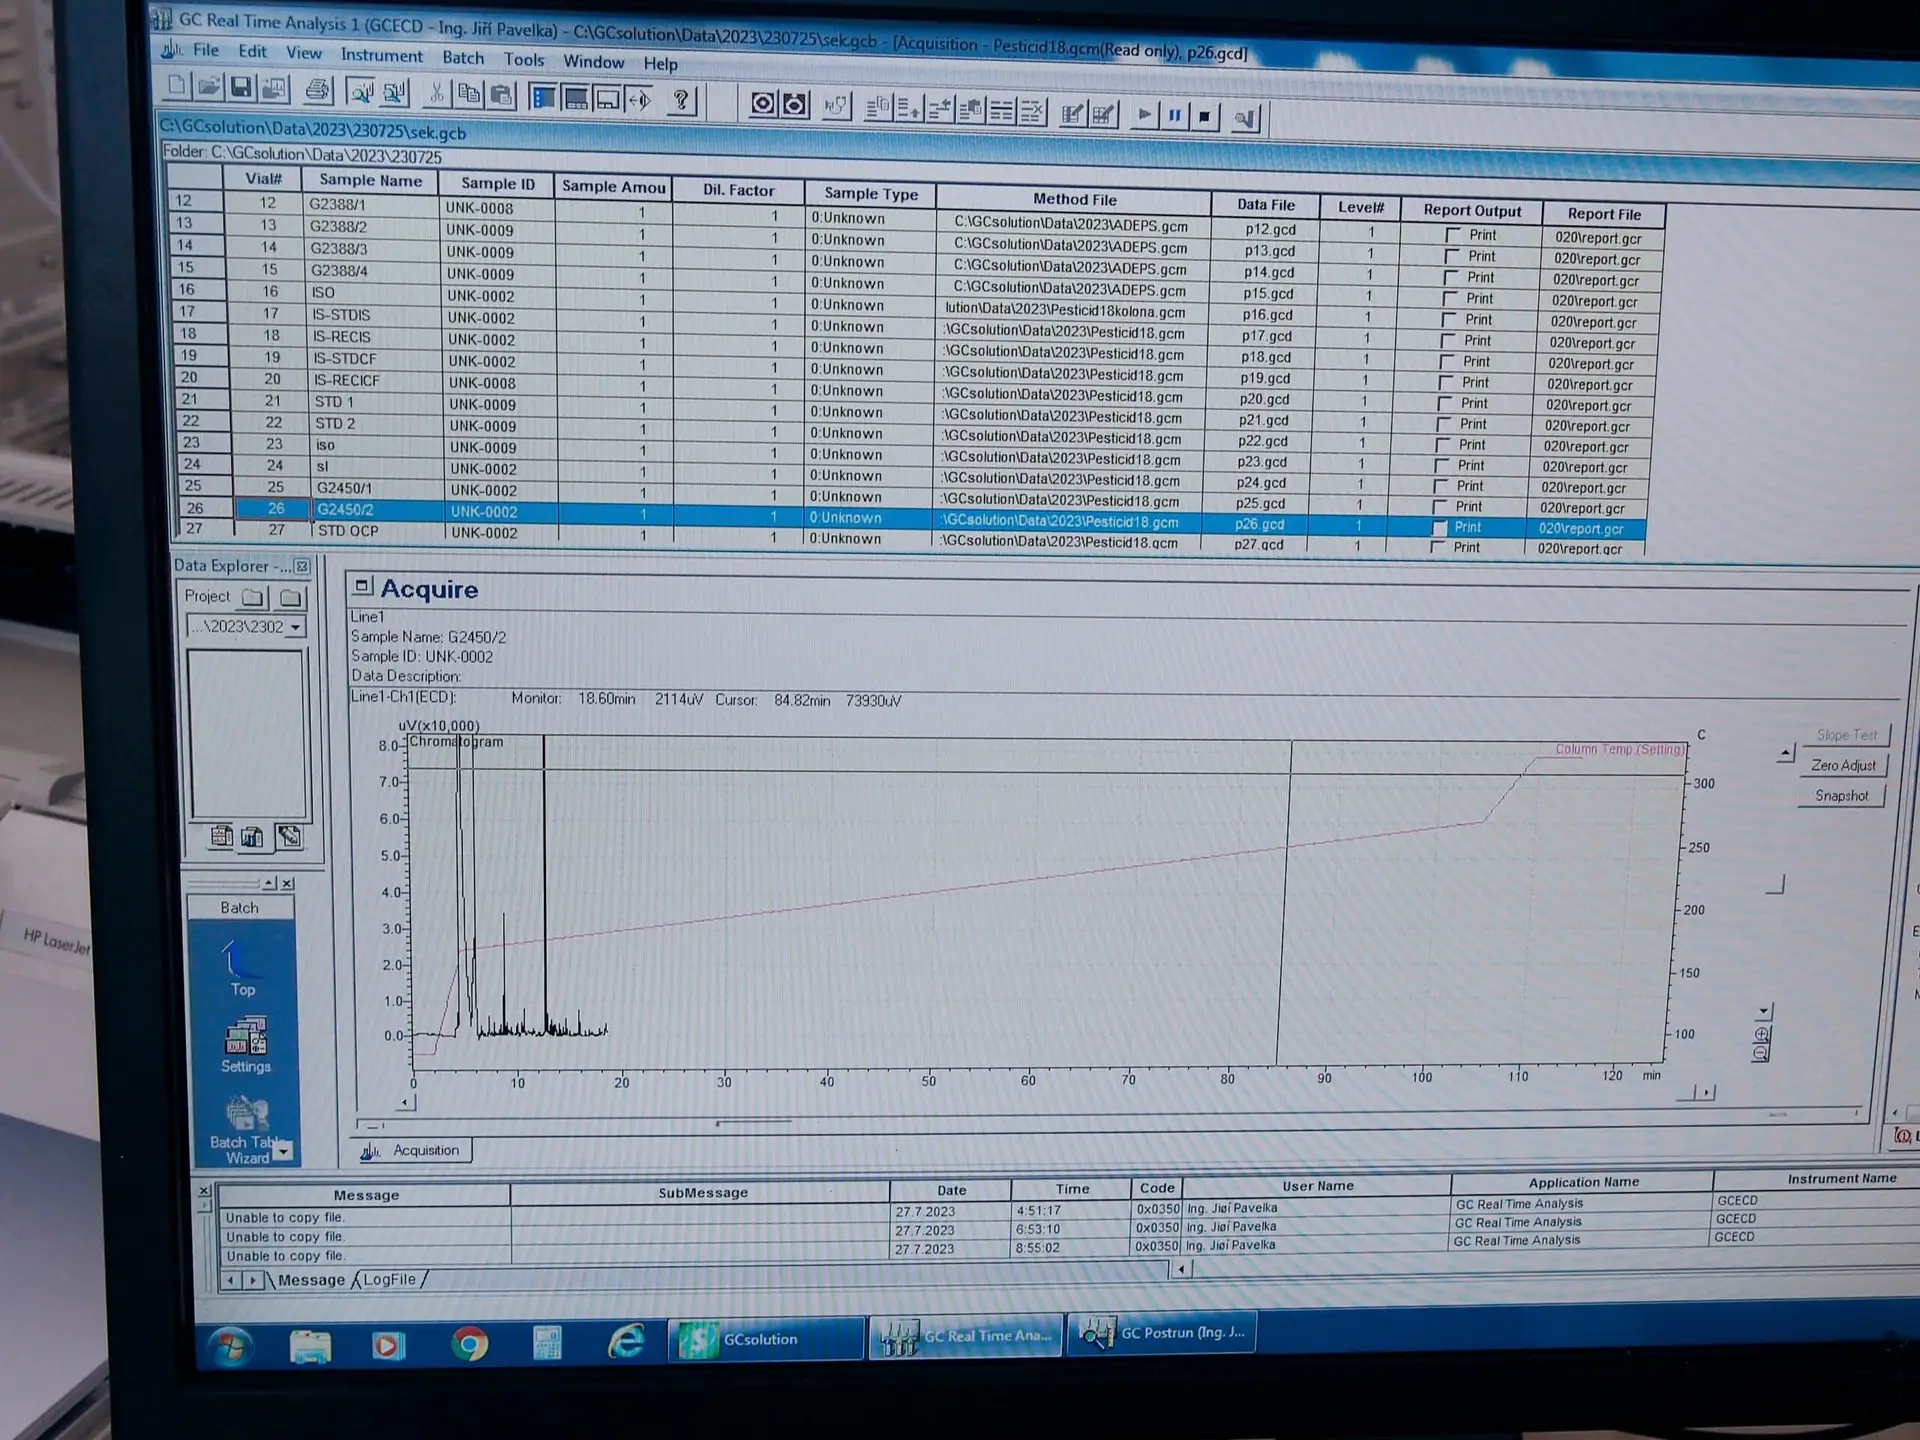Start the batch with Play button
The height and width of the screenshot is (1440, 1920).
pyautogui.click(x=1144, y=115)
